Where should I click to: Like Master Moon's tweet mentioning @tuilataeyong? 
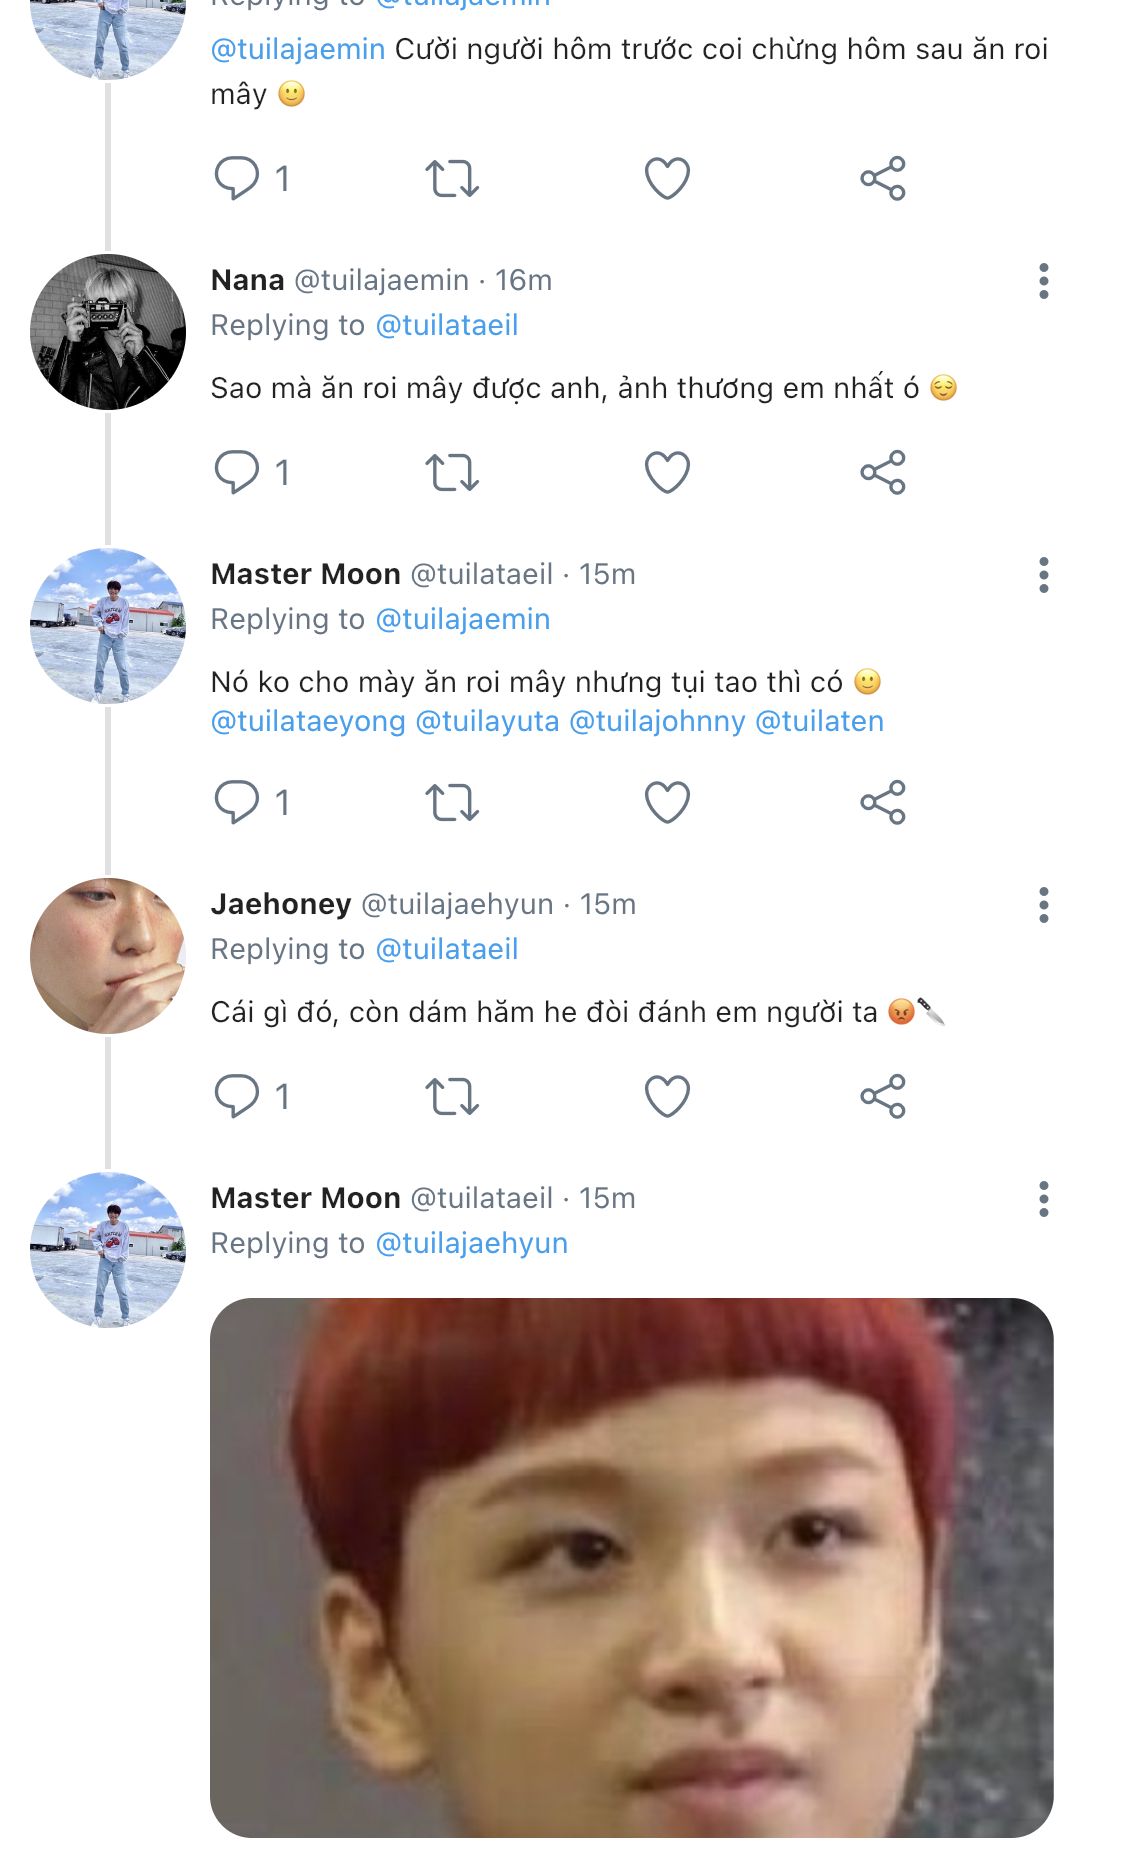pos(667,802)
